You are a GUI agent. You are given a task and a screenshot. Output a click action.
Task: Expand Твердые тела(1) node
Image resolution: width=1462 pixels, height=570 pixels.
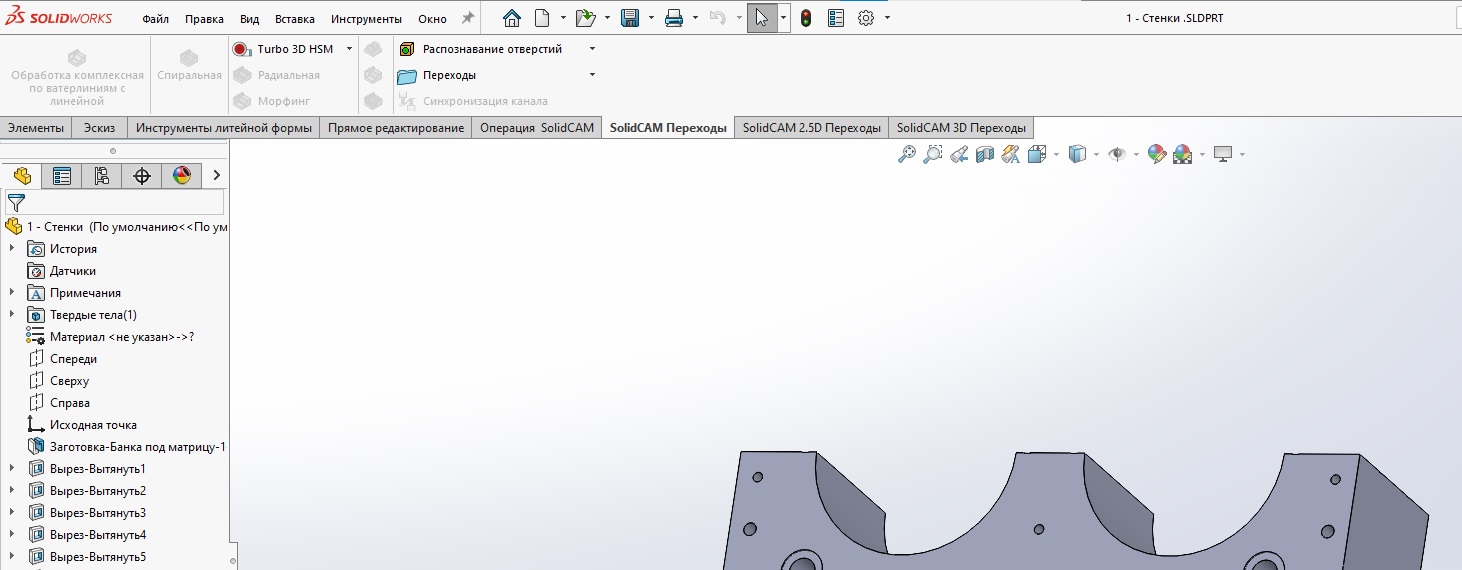coord(12,315)
